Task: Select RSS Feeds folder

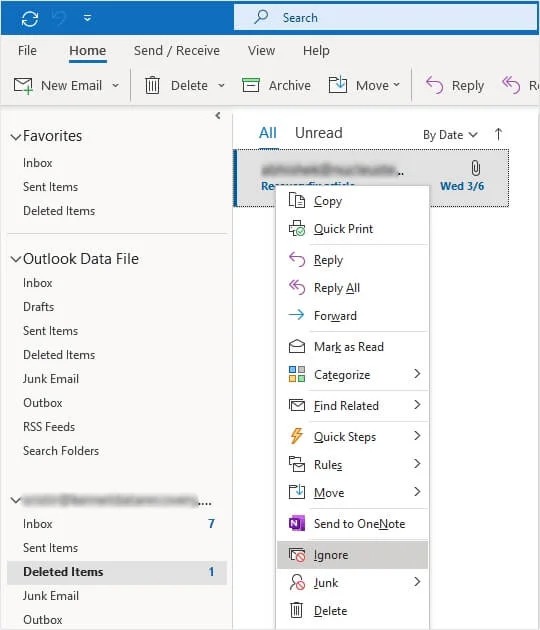Action: click(x=49, y=427)
